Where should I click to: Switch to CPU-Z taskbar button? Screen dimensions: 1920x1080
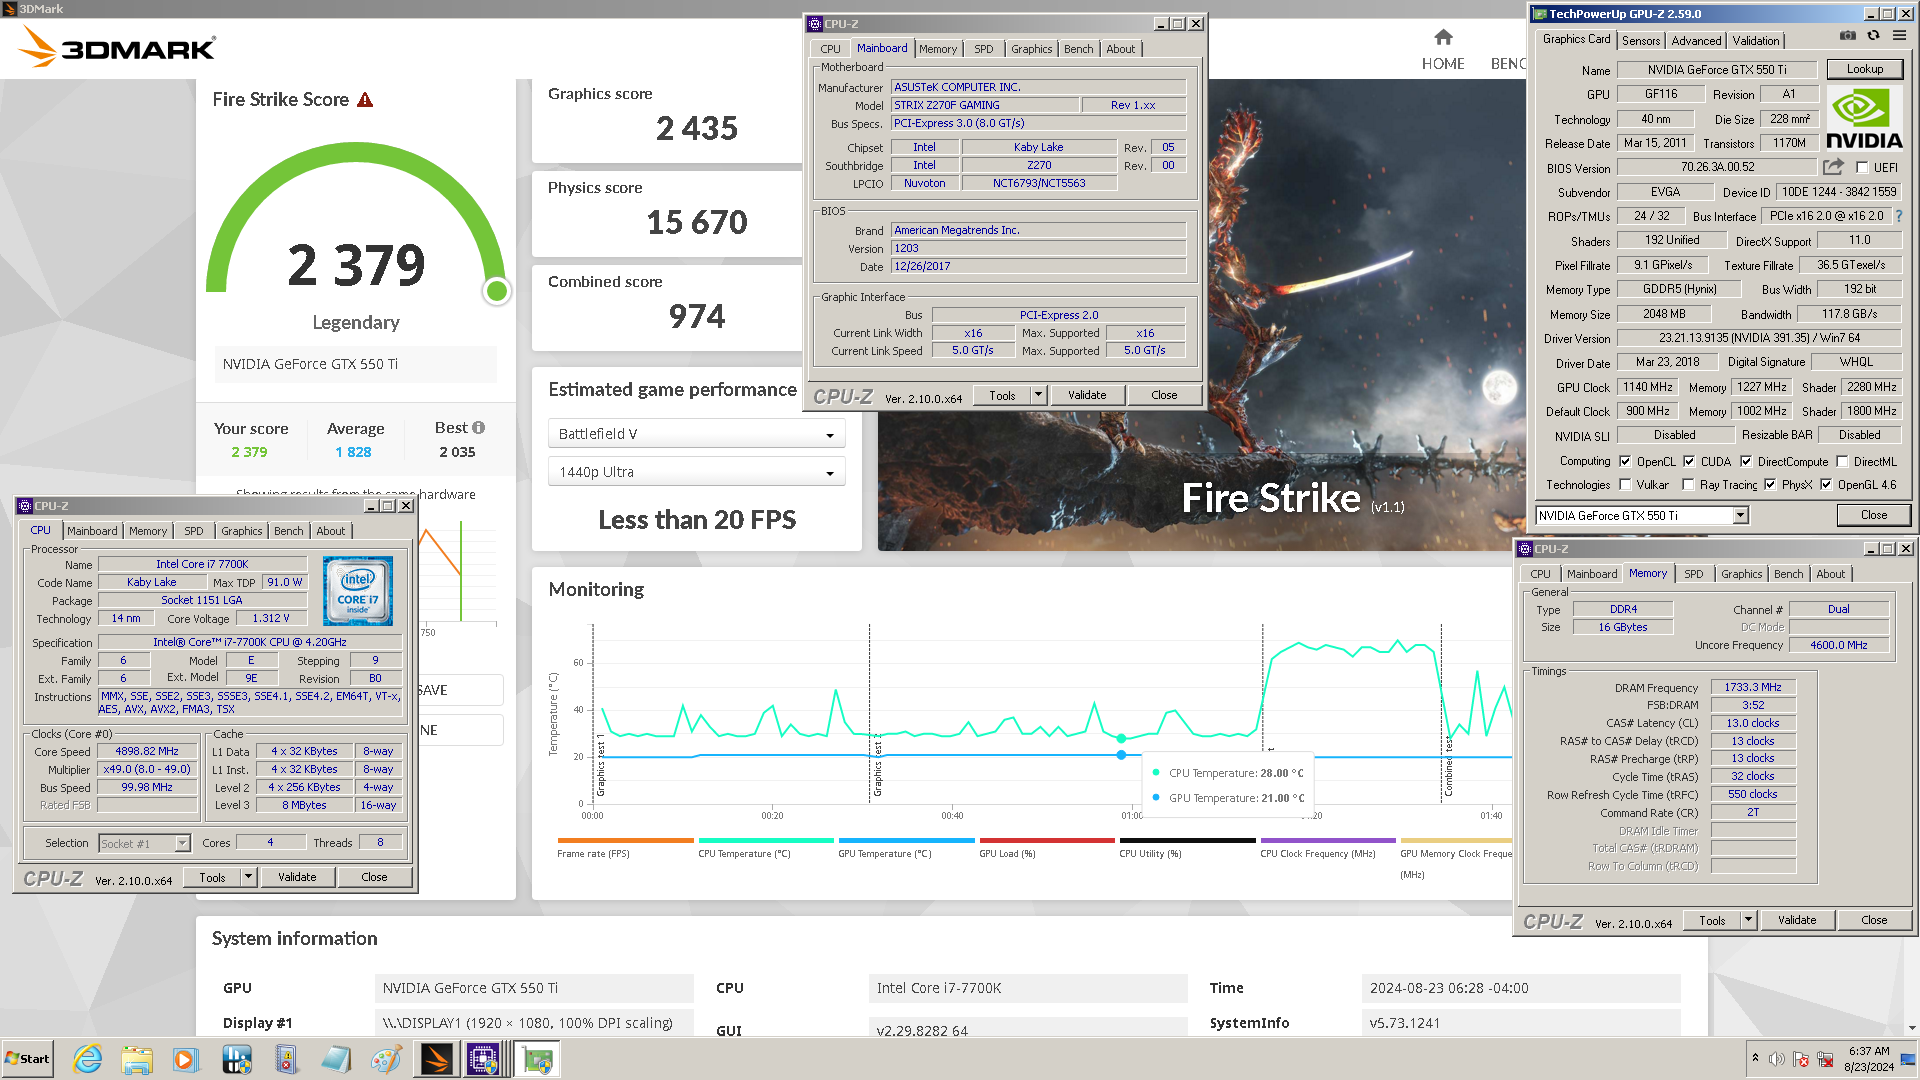point(484,1059)
